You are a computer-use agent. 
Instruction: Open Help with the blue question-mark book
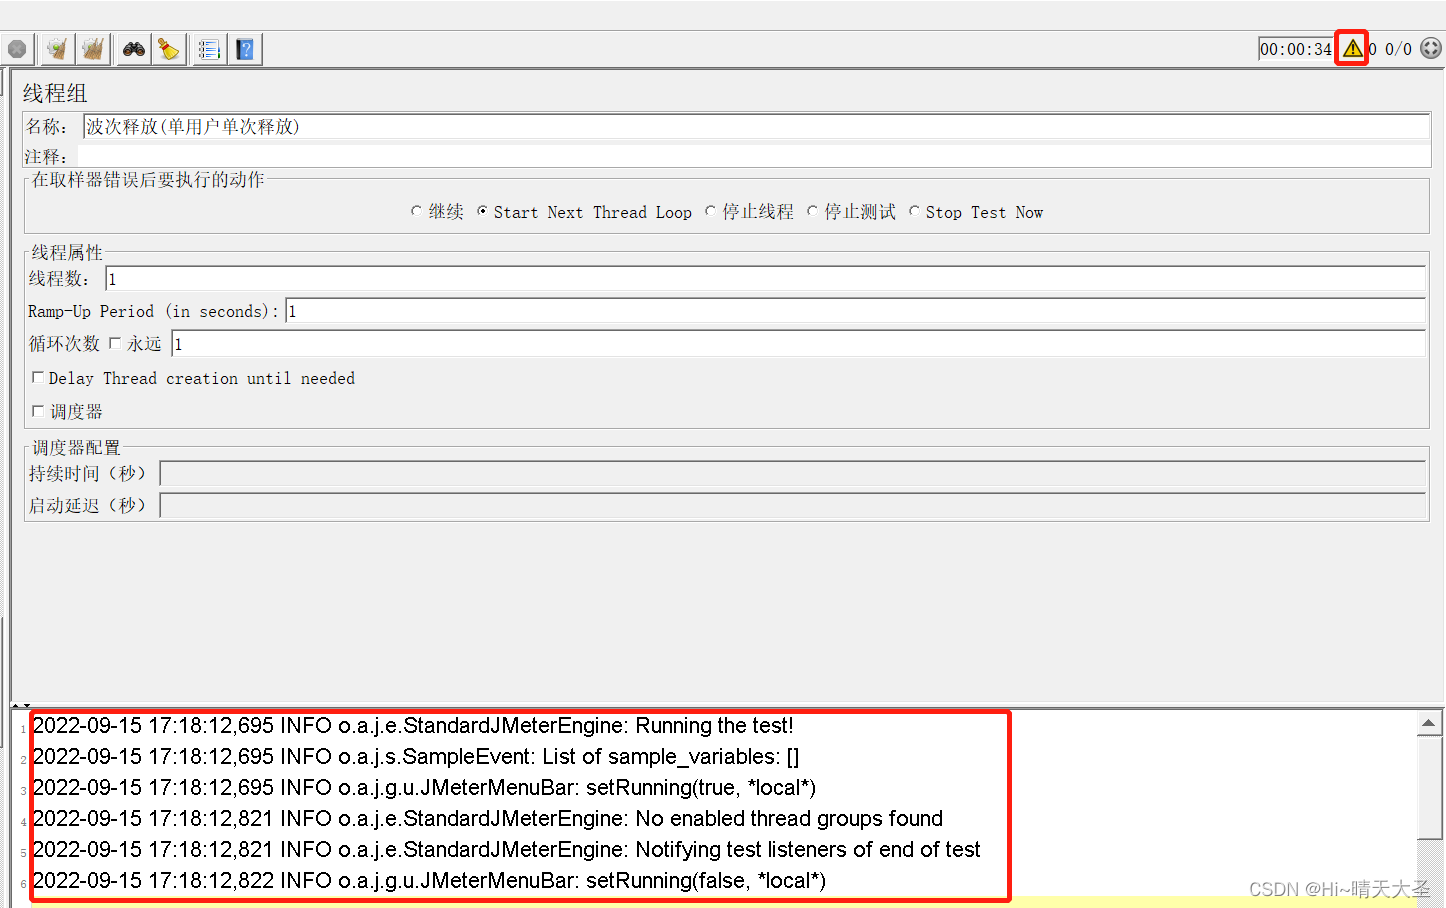coord(245,49)
